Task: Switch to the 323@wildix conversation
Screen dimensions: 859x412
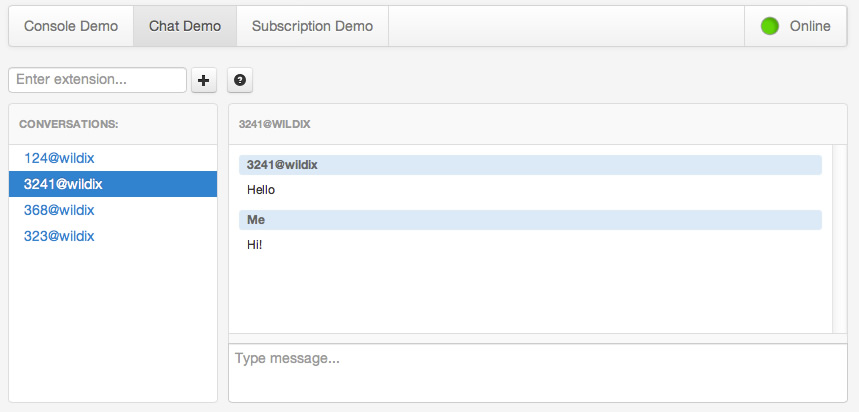Action: [x=59, y=236]
